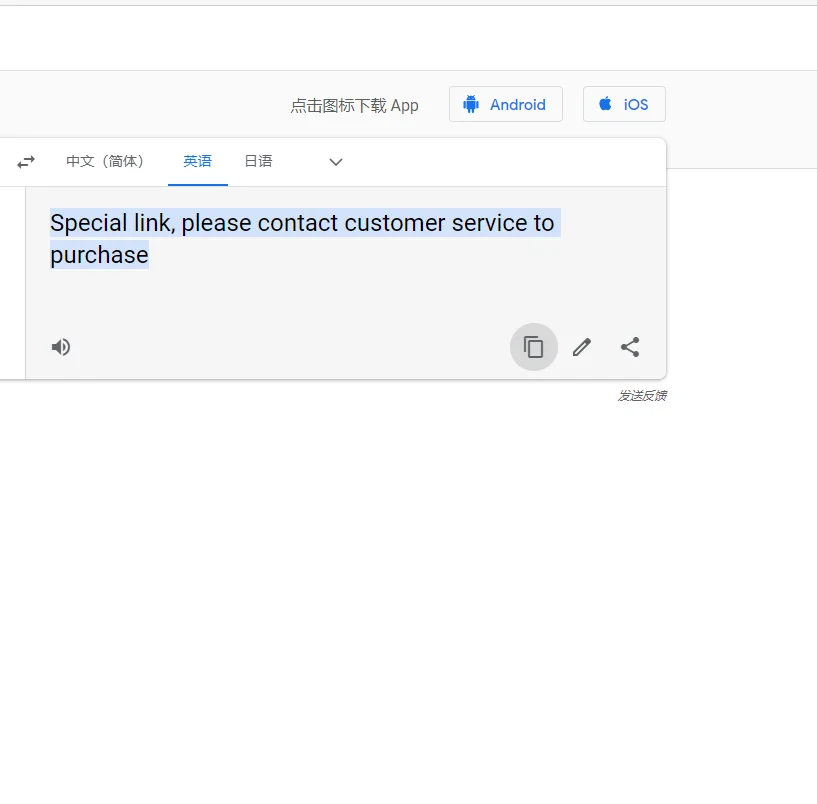Open the 发送反馈 feedback link
Image resolution: width=817 pixels, height=804 pixels.
(643, 395)
